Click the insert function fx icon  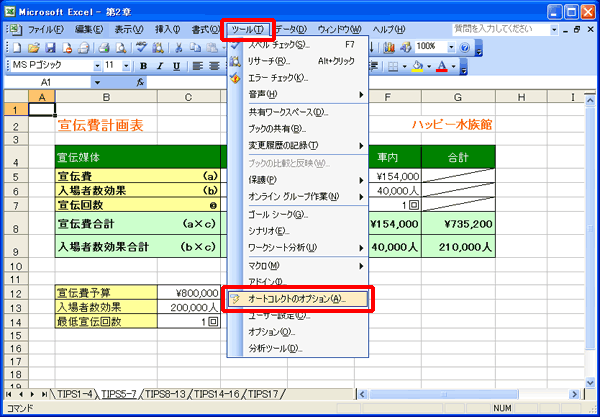pos(140,82)
